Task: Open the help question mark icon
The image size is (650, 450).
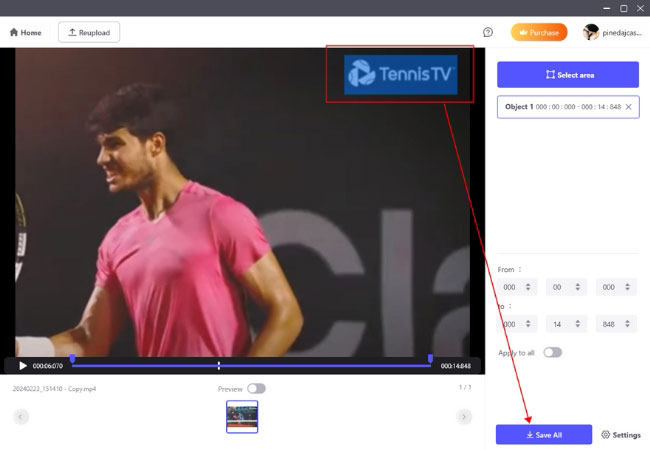Action: (x=488, y=32)
